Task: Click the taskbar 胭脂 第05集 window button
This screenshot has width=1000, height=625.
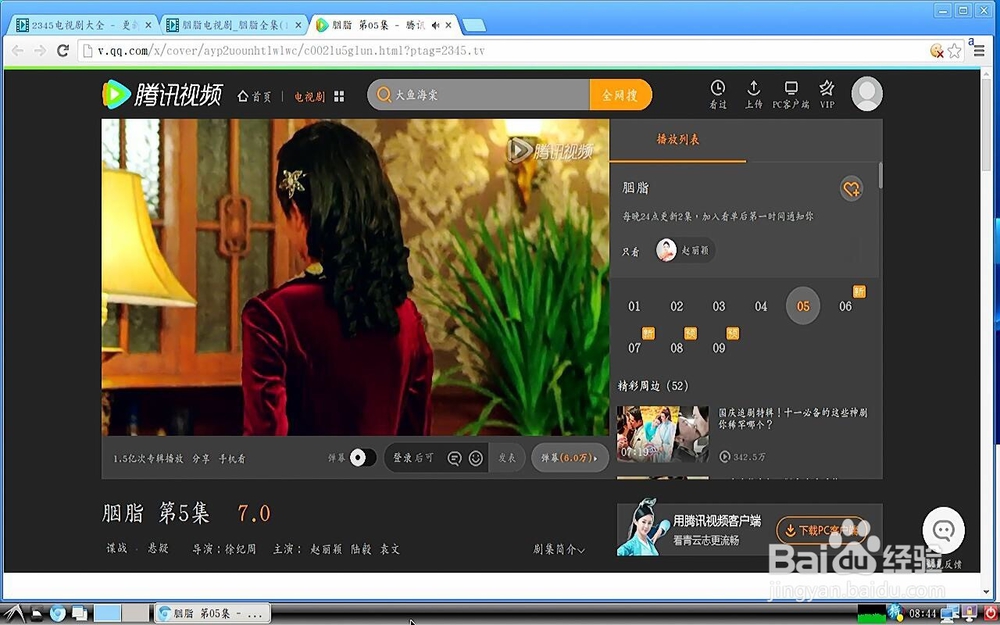Action: pyautogui.click(x=212, y=614)
